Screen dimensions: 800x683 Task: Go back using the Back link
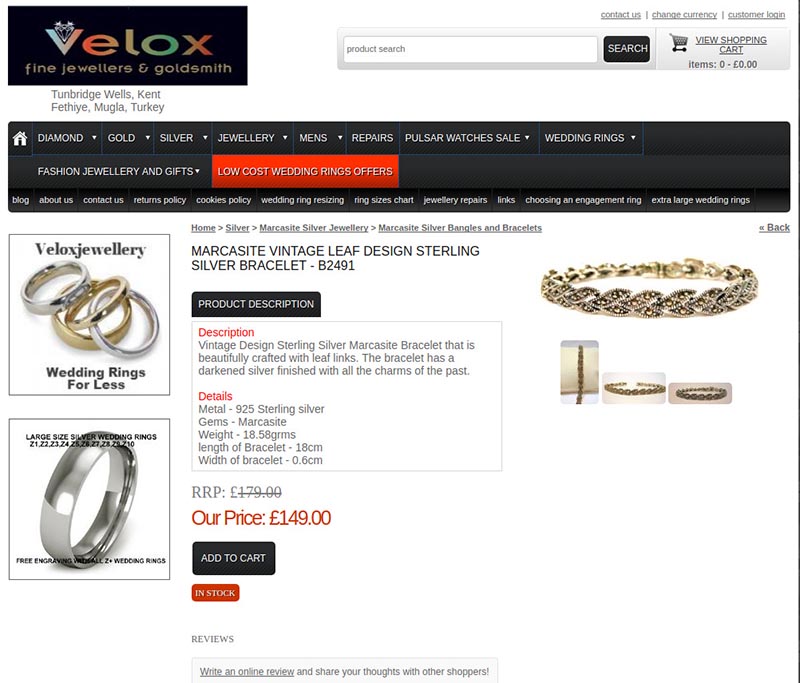tap(774, 227)
